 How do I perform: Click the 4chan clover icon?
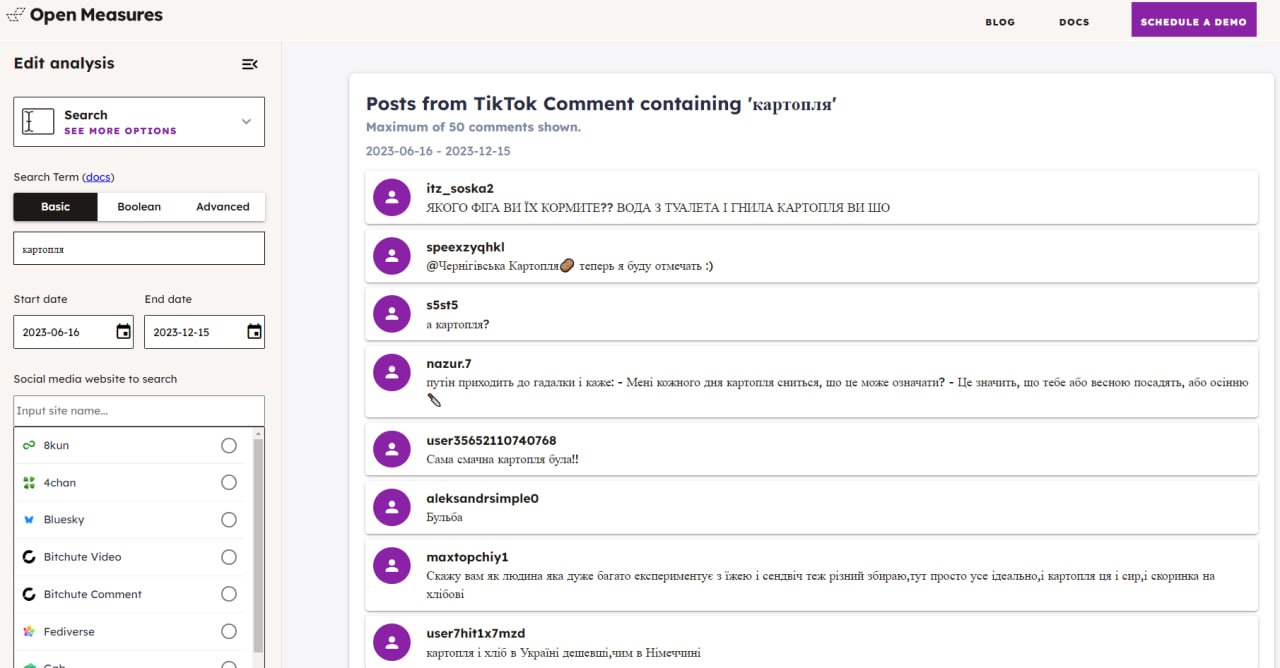point(29,482)
